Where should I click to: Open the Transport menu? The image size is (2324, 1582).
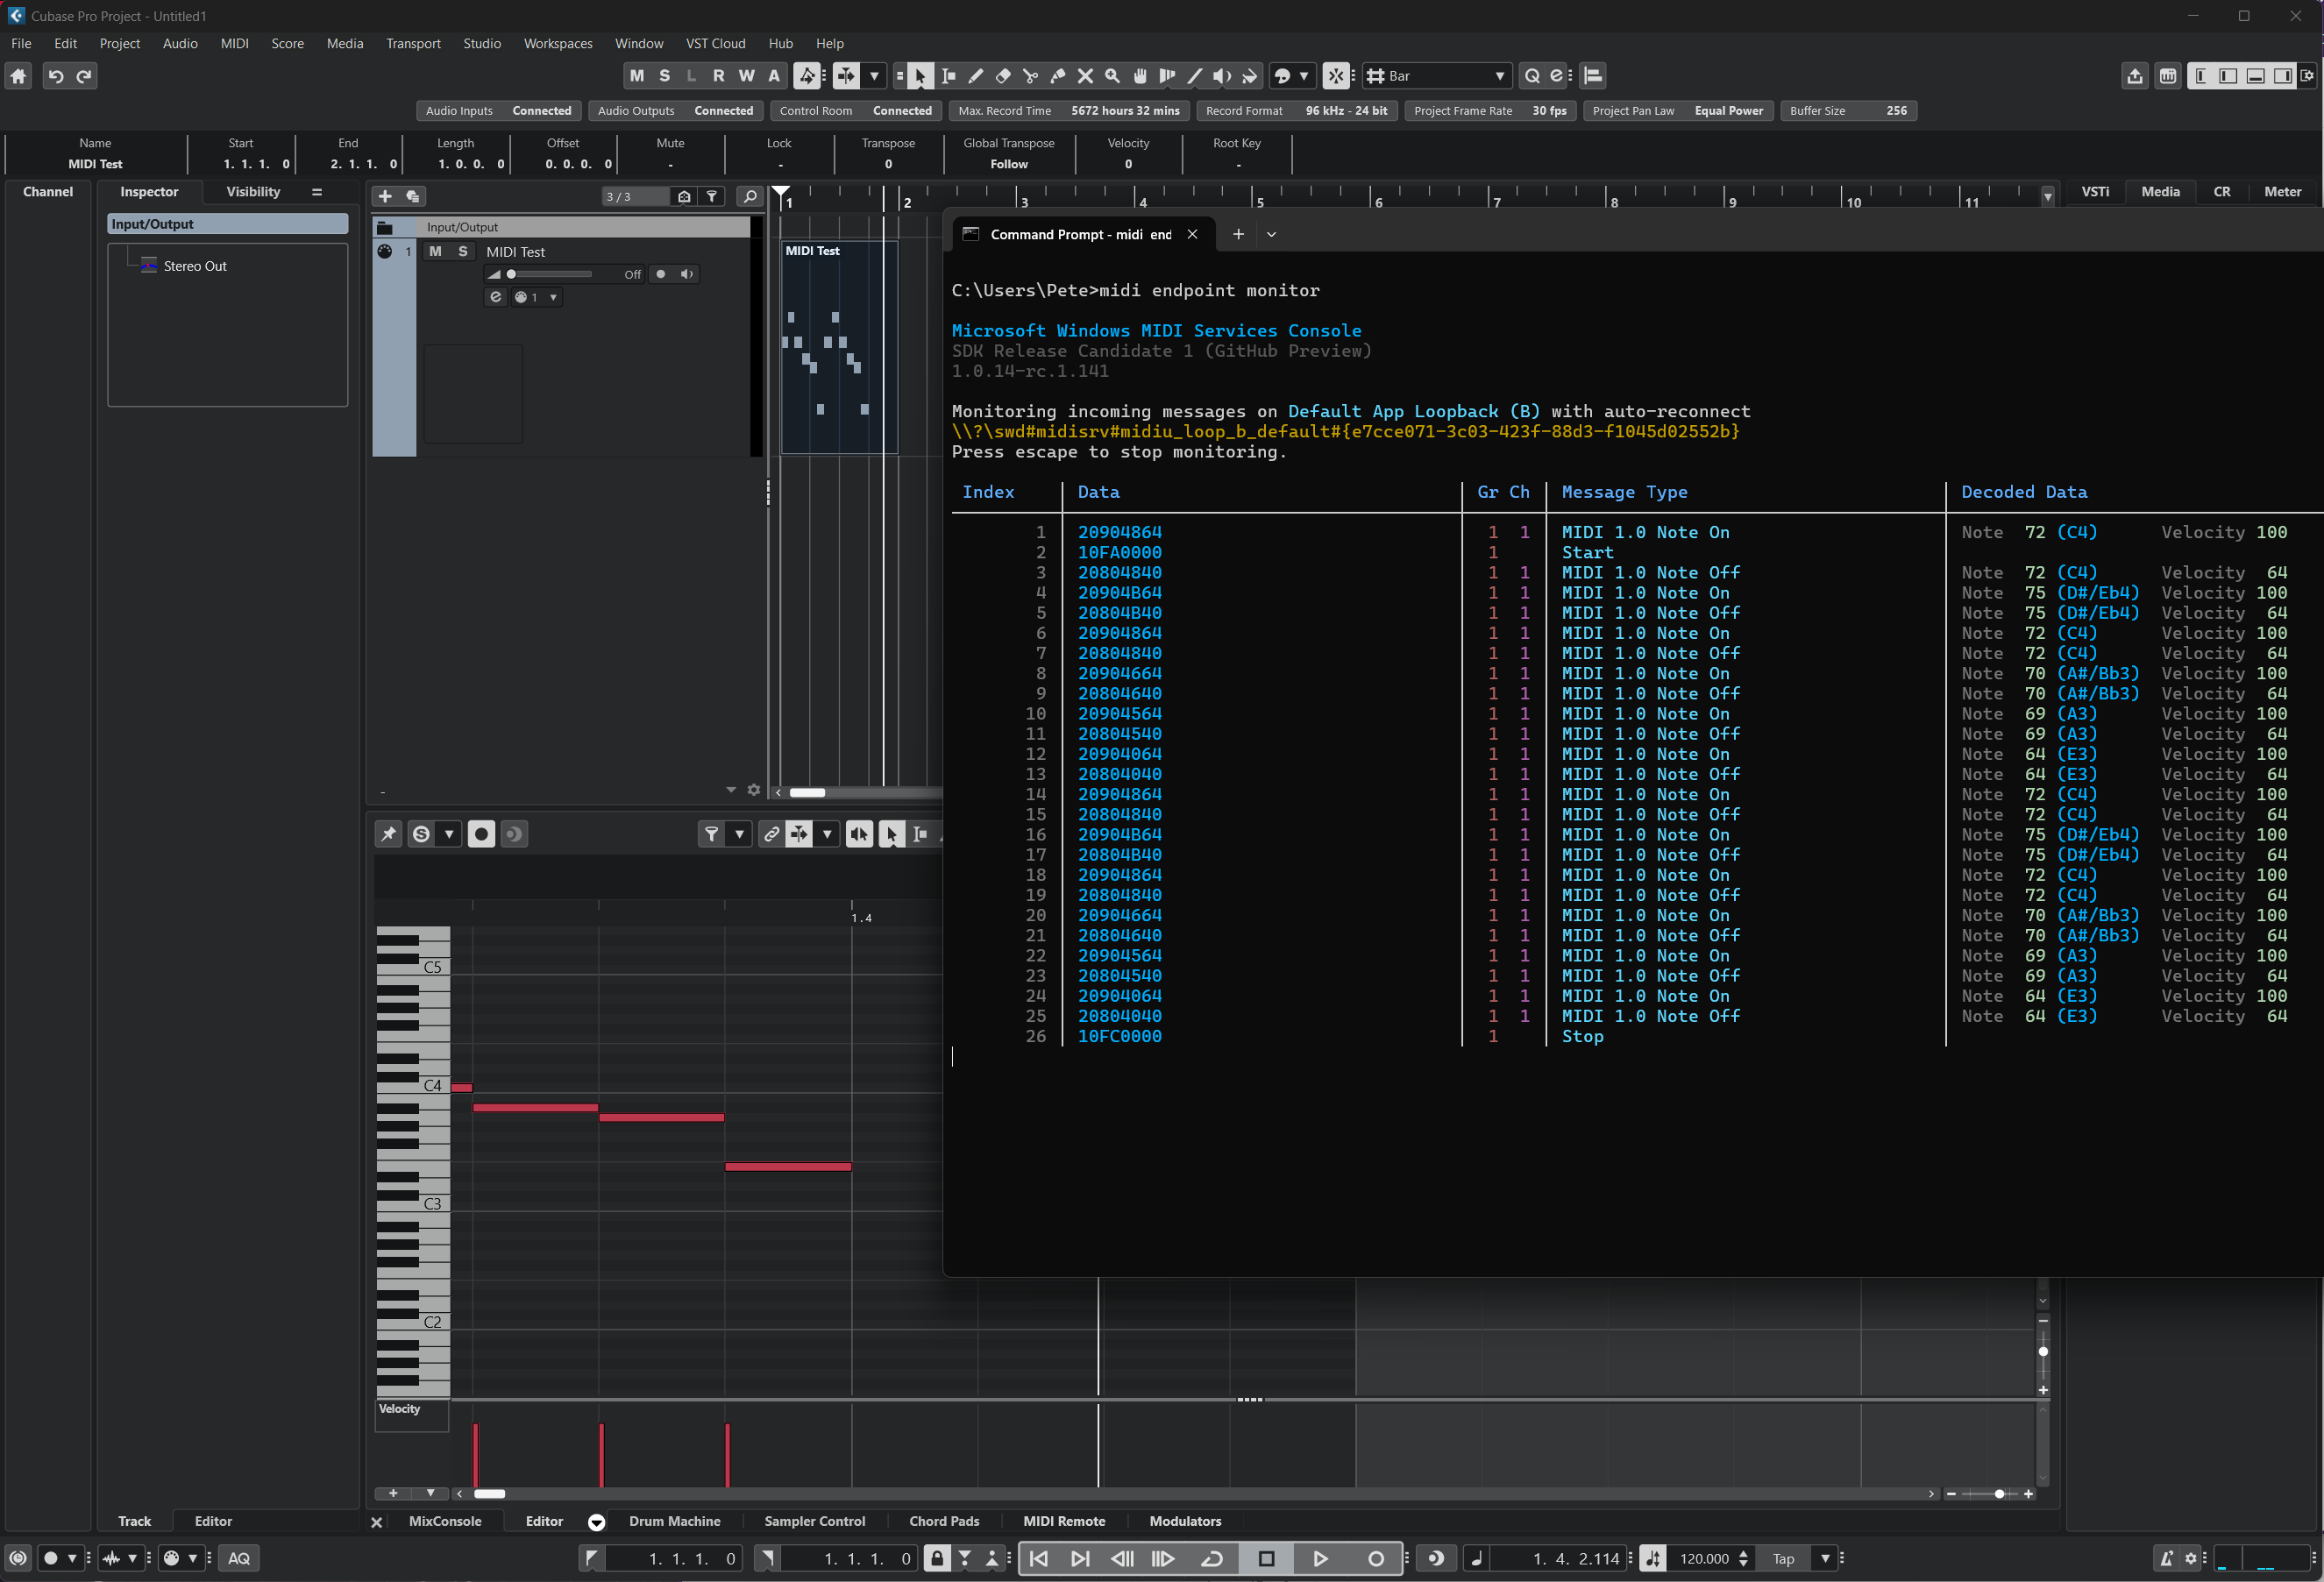pos(413,43)
